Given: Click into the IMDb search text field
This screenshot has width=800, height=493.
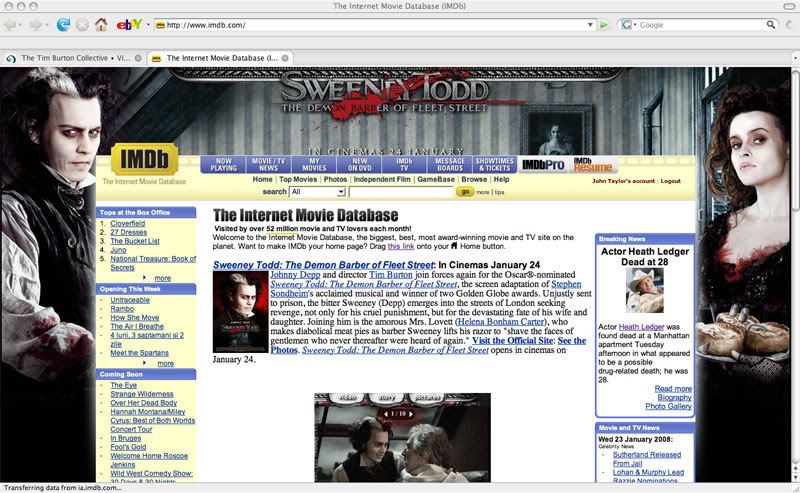Looking at the screenshot, I should coord(401,191).
